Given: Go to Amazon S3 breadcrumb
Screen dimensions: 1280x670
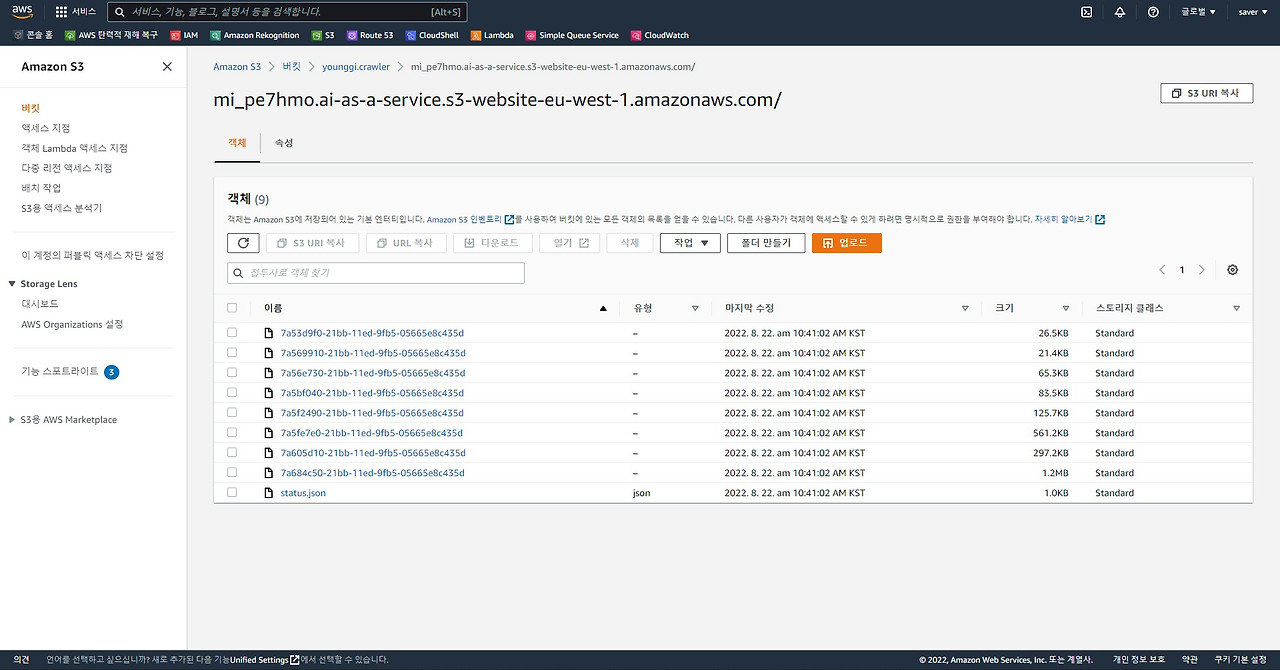Looking at the screenshot, I should coord(237,67).
